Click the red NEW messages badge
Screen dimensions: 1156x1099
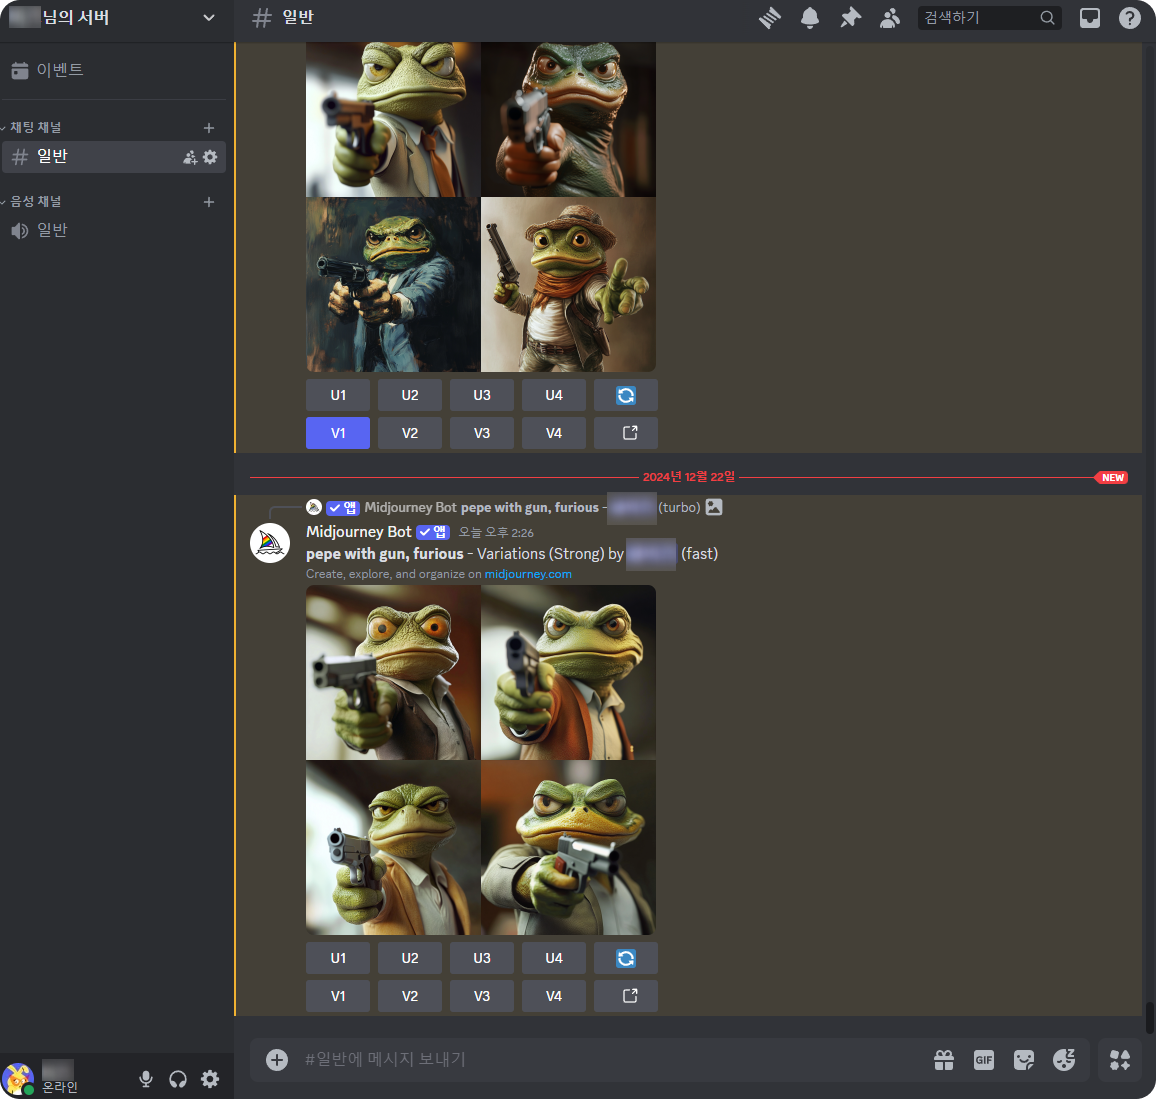1113,478
